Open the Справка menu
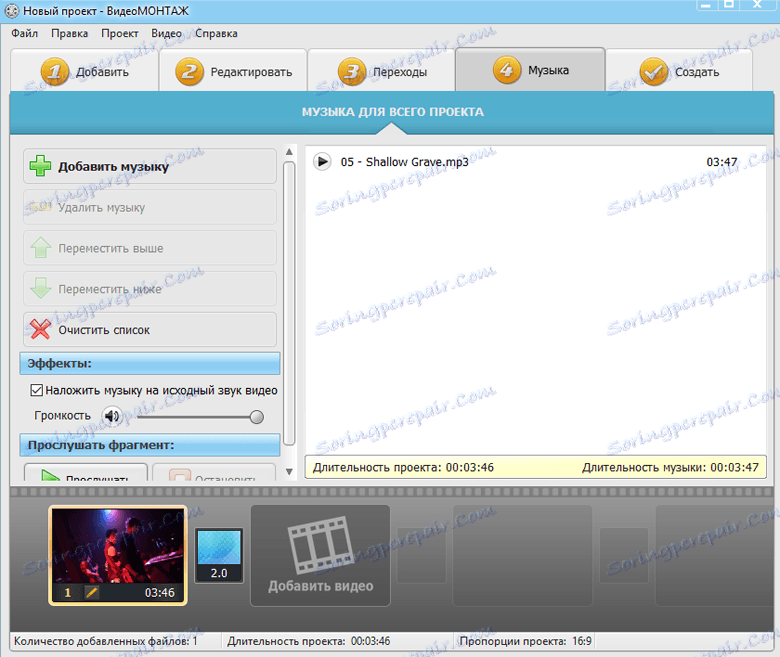The height and width of the screenshot is (657, 780). click(x=216, y=33)
